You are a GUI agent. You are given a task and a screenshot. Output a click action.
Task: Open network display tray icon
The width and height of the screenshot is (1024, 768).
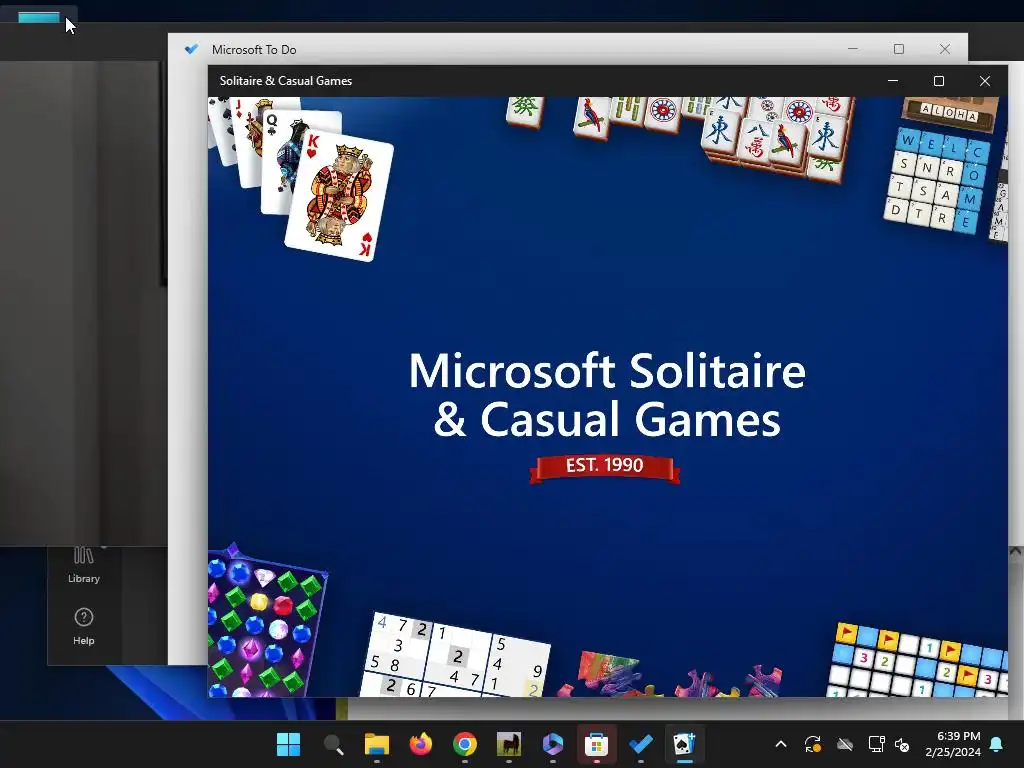876,744
